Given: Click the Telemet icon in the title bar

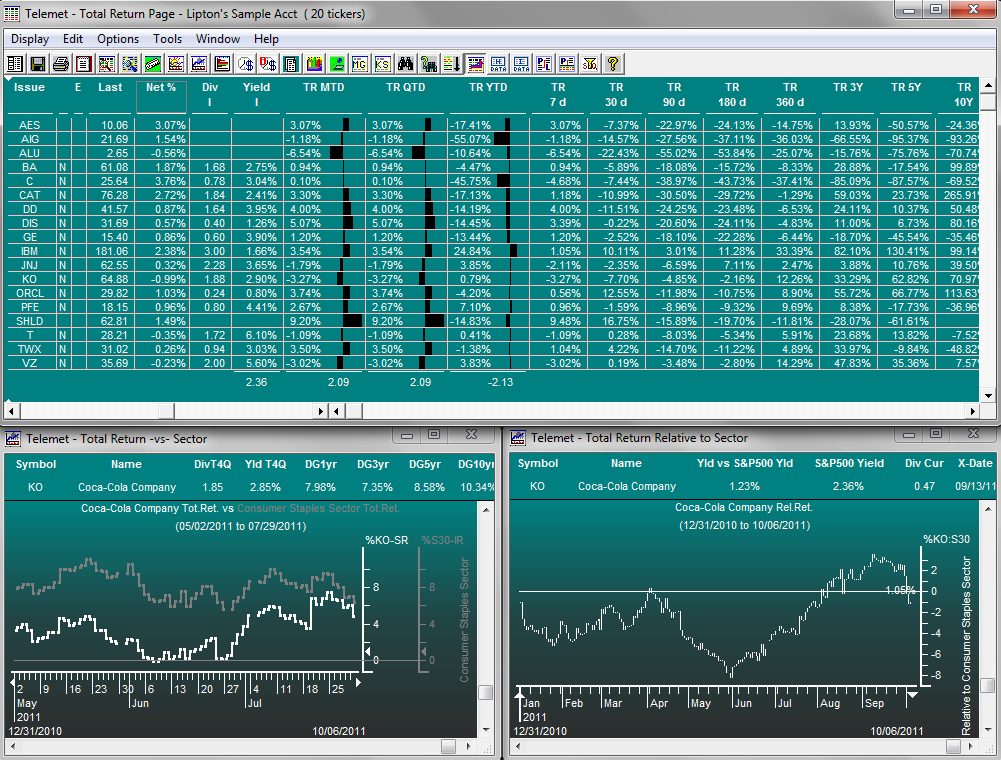Looking at the screenshot, I should click(11, 13).
